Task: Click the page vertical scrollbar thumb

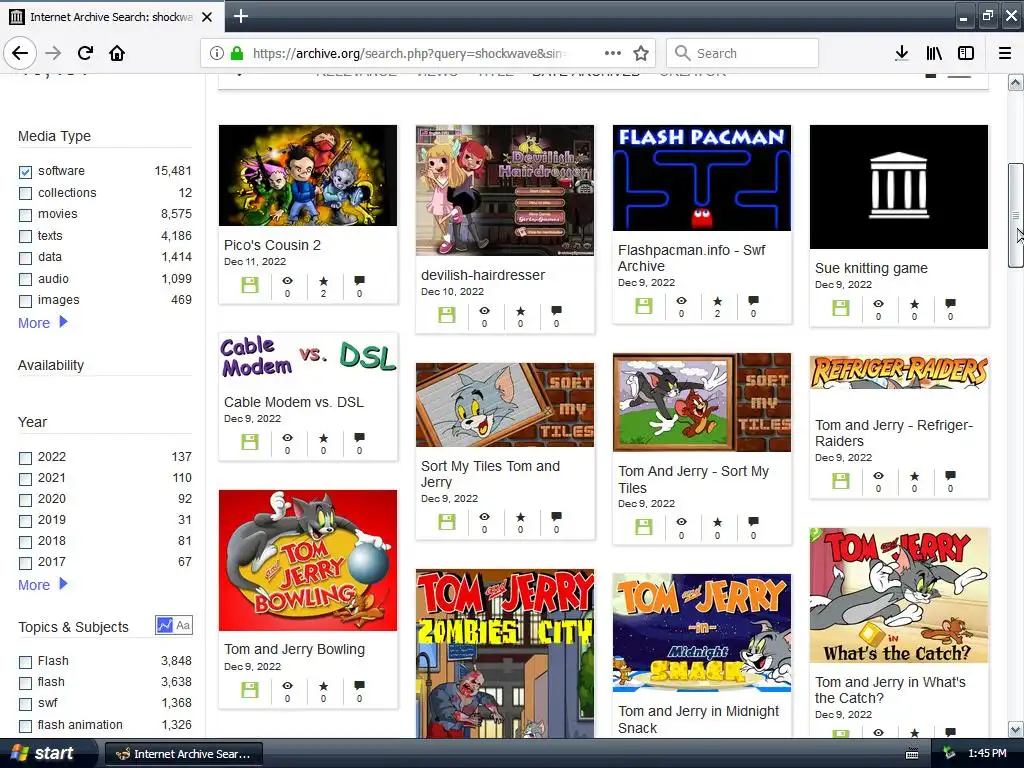Action: 1015,215
